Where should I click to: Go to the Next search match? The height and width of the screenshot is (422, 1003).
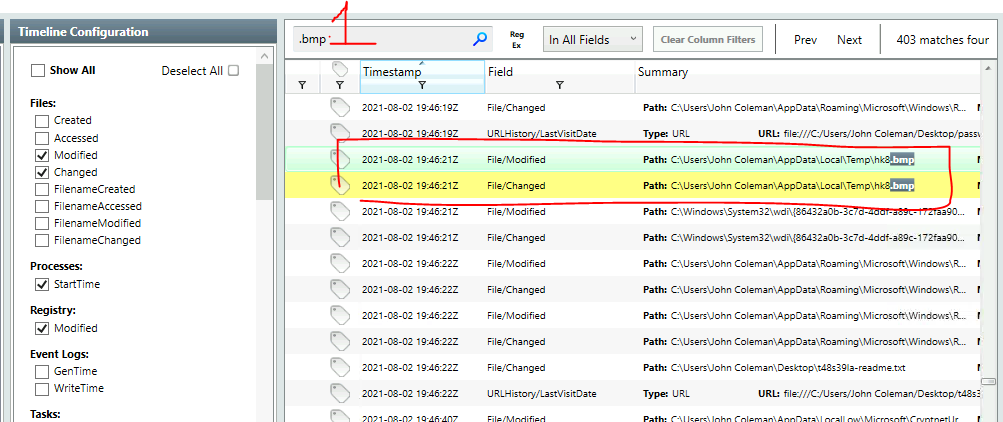849,40
